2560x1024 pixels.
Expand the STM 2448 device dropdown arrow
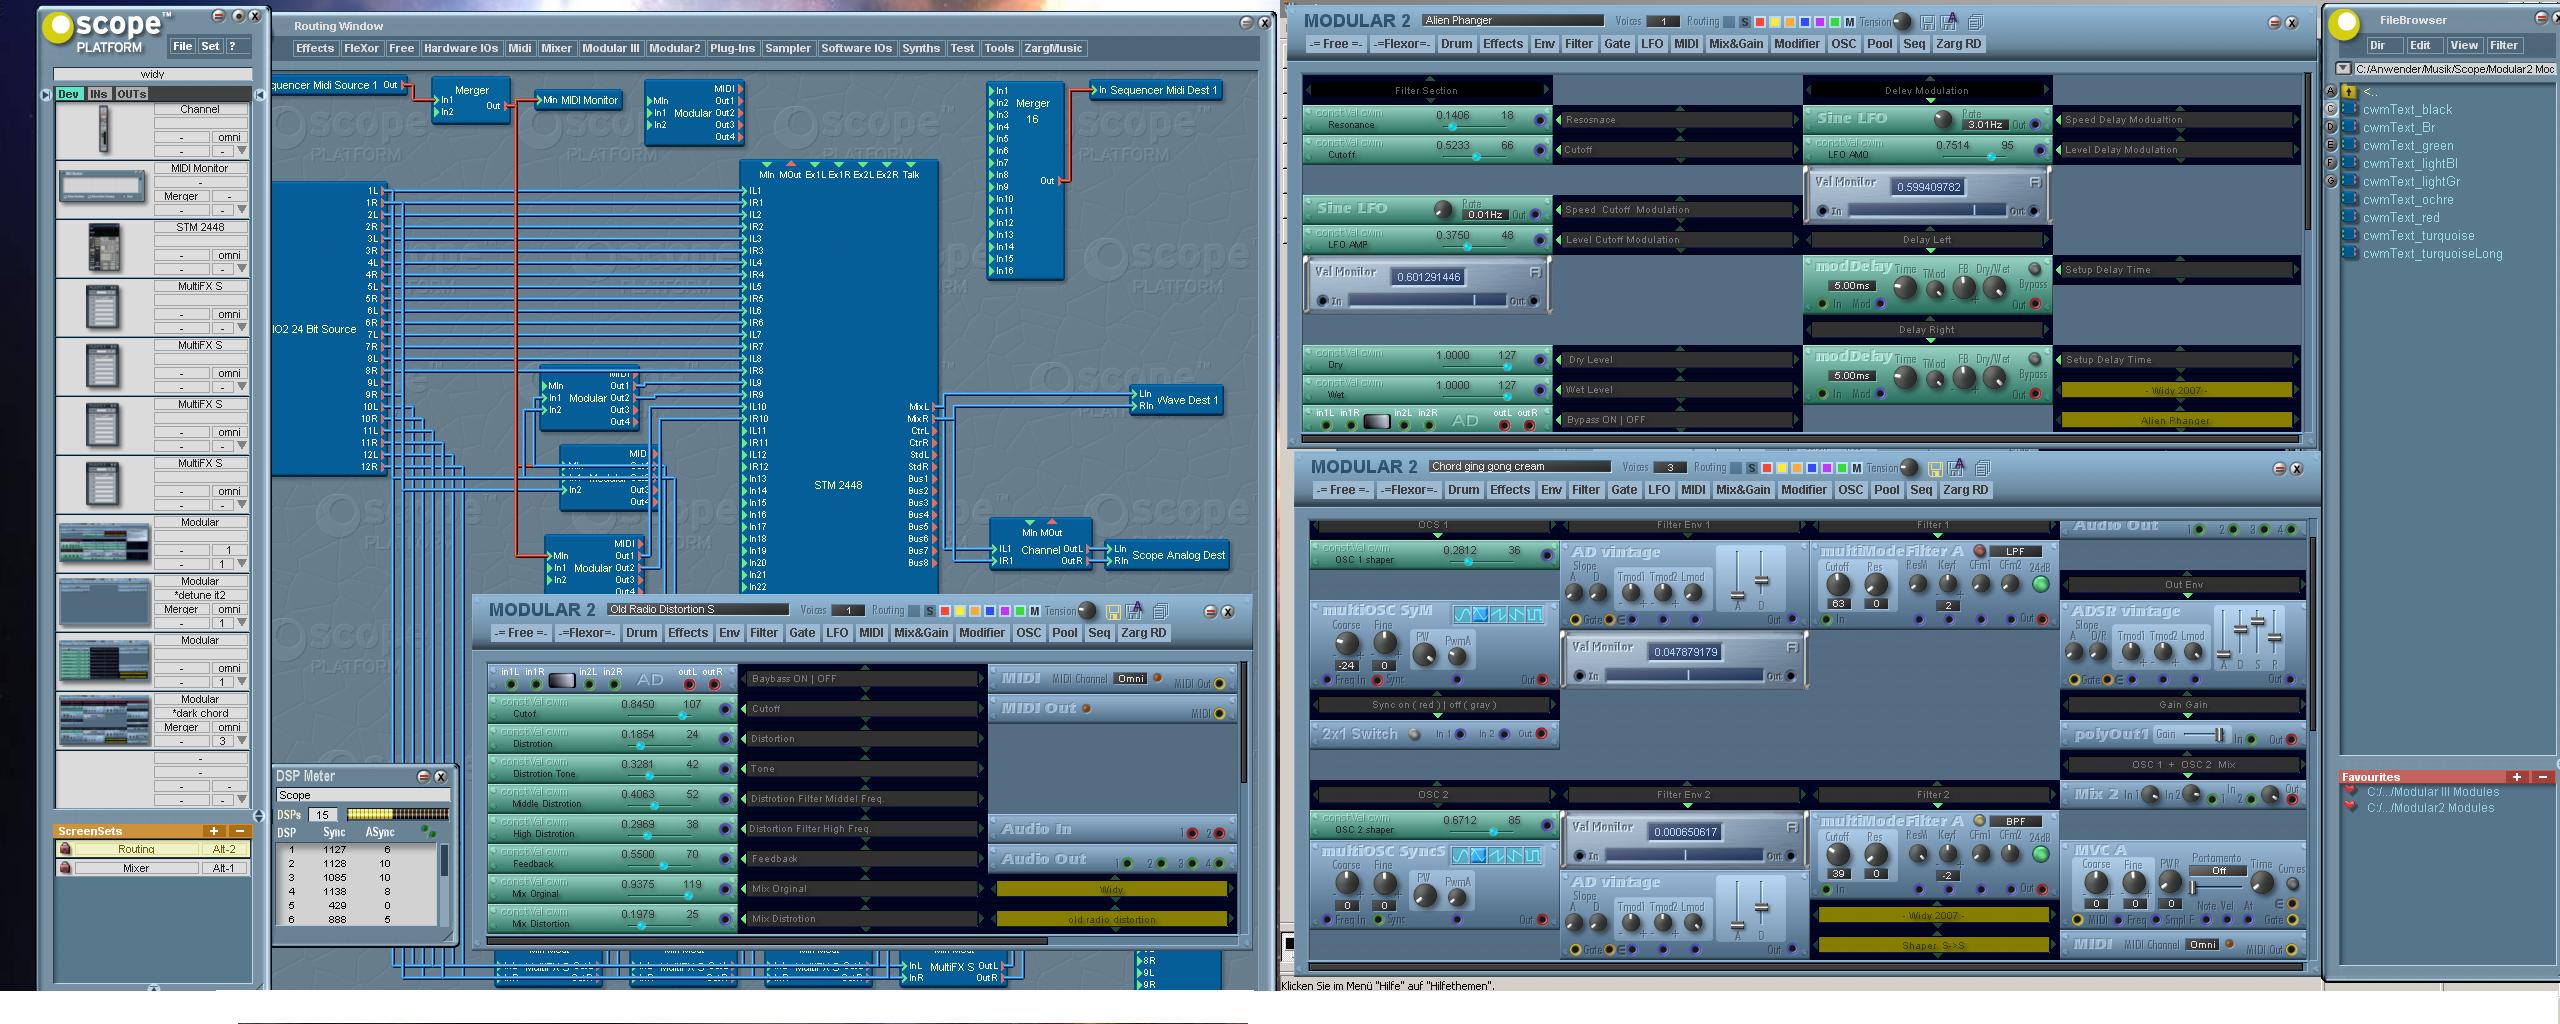tap(241, 269)
